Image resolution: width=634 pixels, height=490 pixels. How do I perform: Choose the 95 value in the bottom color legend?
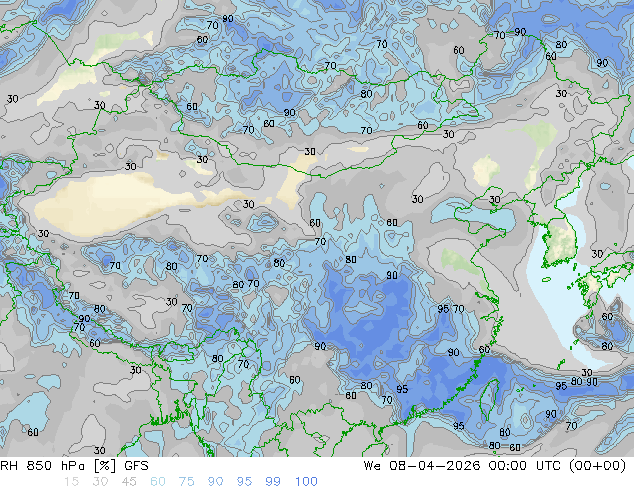pyautogui.click(x=244, y=482)
